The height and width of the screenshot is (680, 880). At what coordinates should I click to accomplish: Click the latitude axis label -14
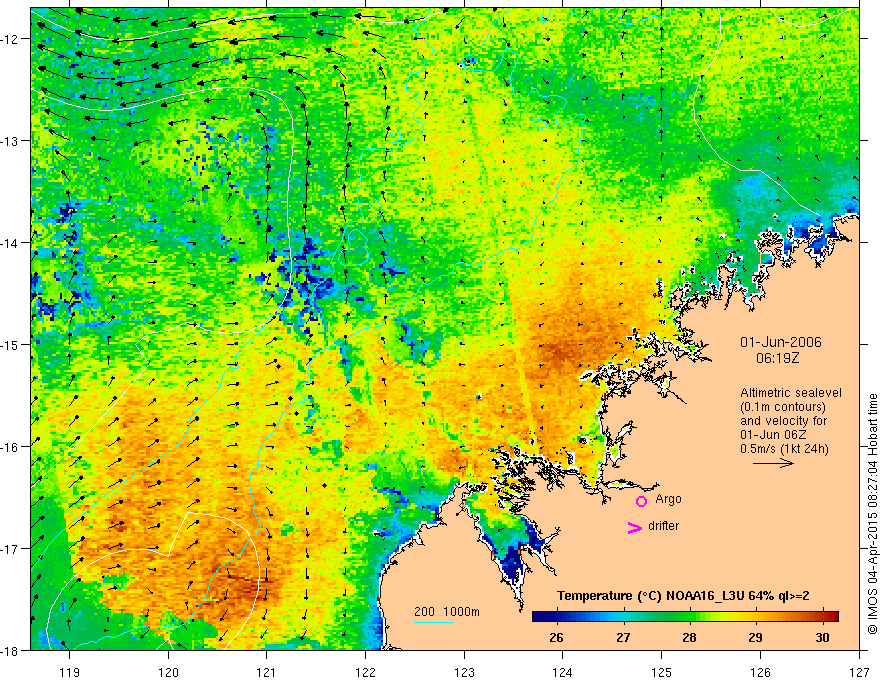tap(11, 243)
